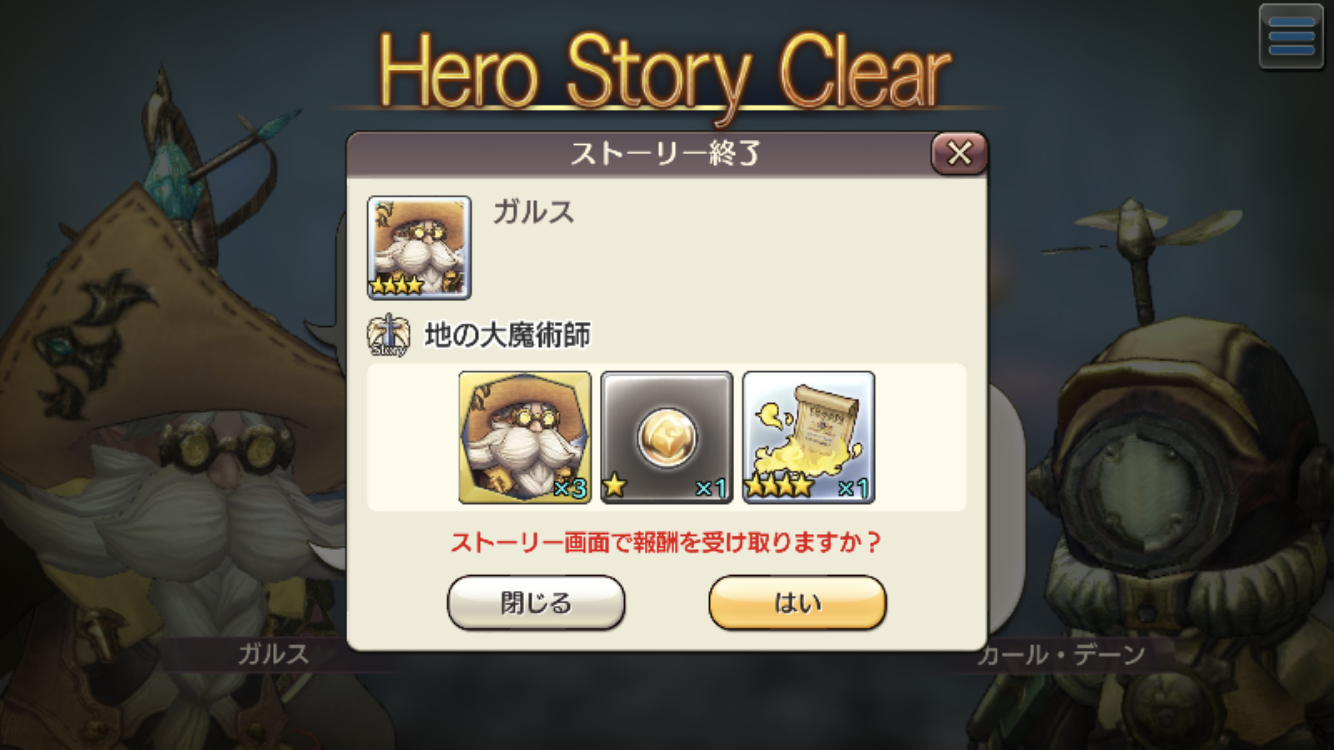Screen dimensions: 1334x750
Task: Click the 地の大魔術師 story title text
Action: click(508, 336)
